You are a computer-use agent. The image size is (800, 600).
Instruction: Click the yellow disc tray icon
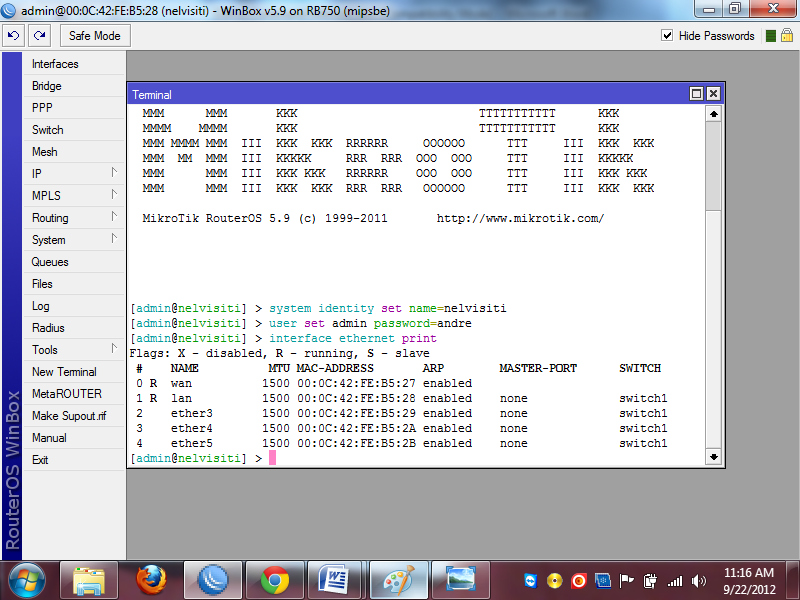555,581
